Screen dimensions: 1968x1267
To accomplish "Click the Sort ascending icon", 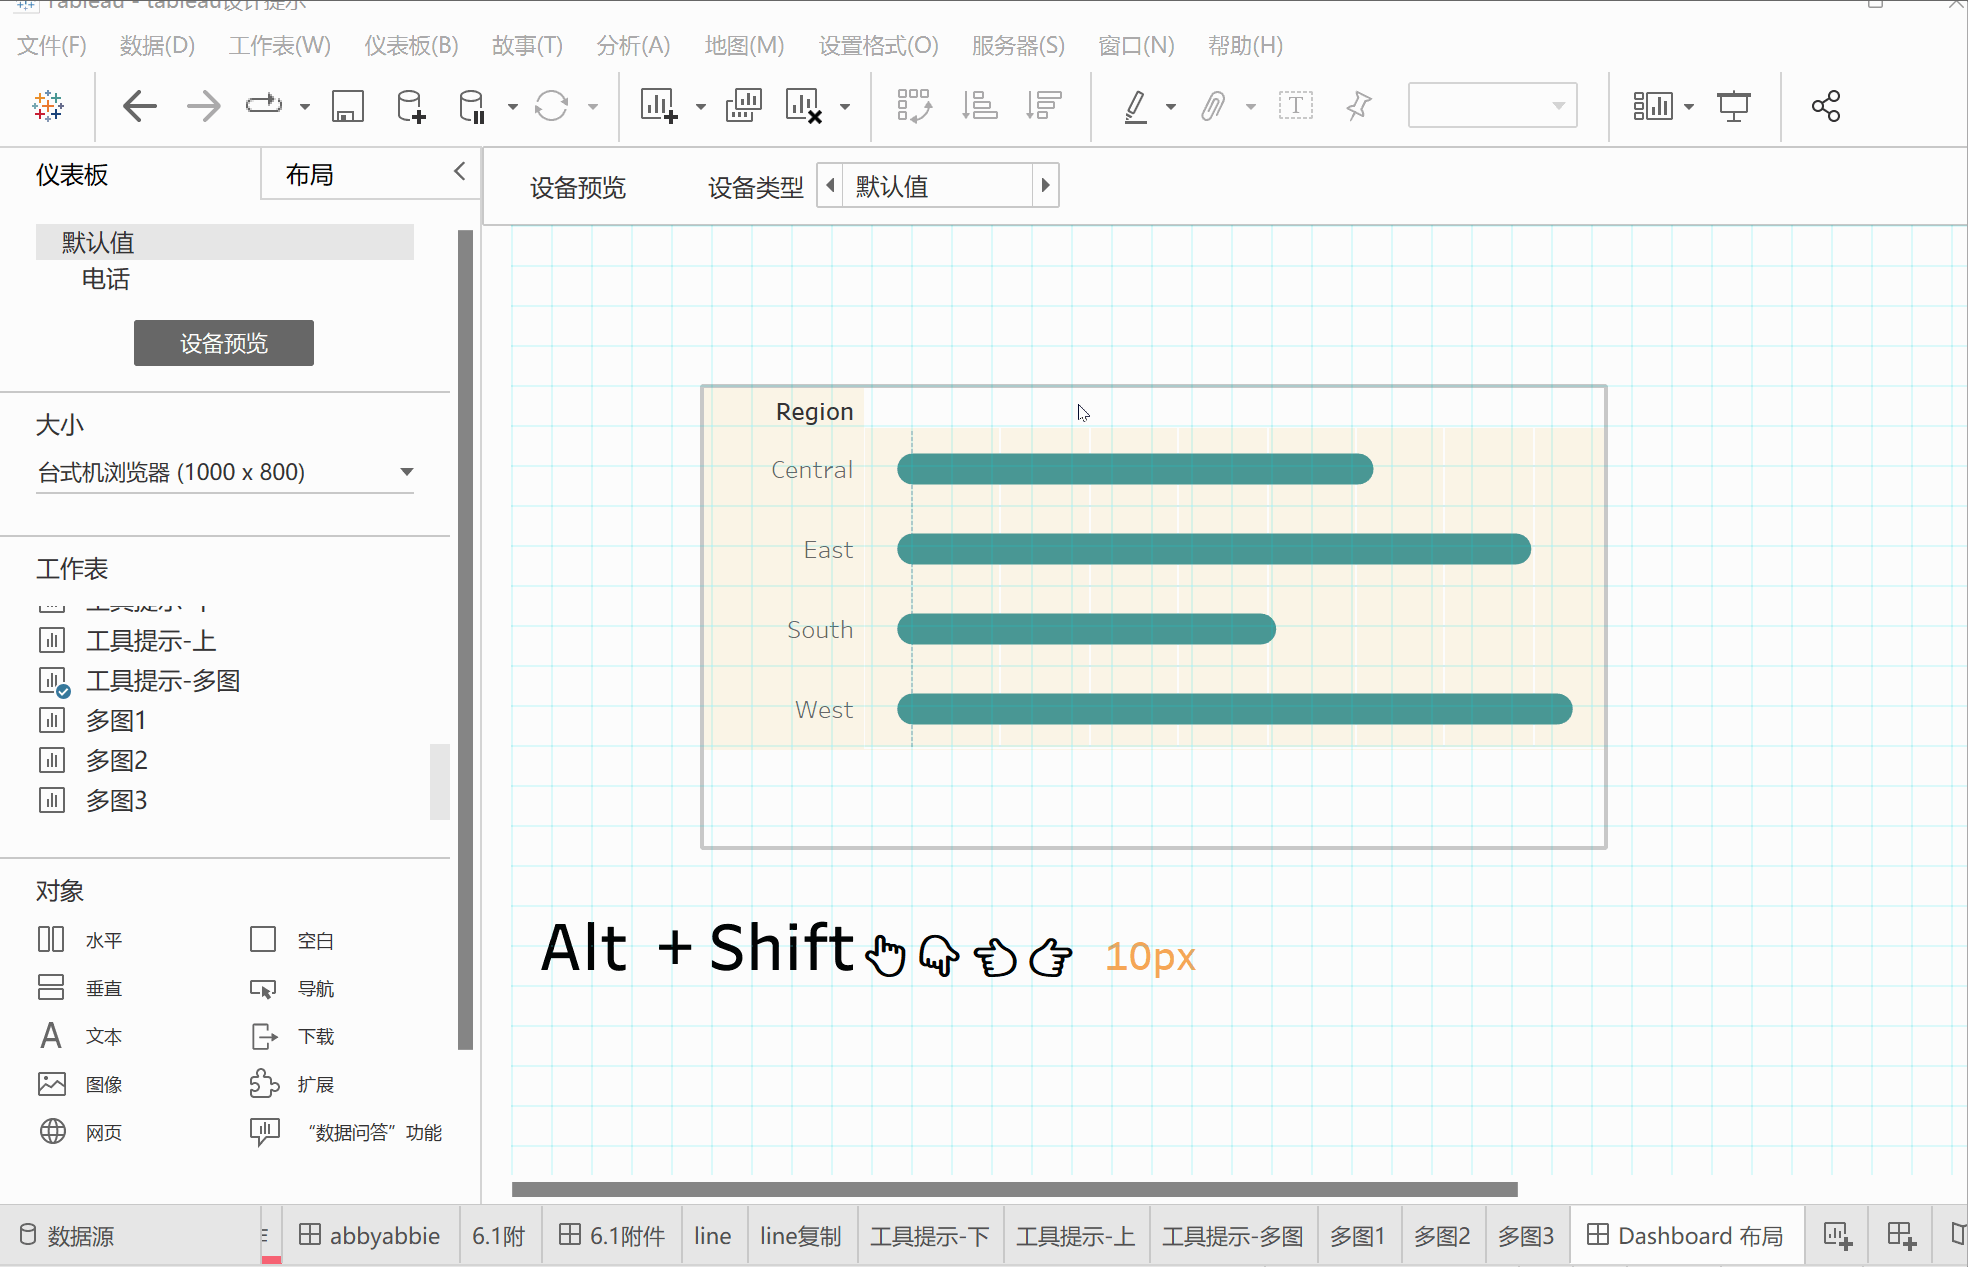I will click(979, 106).
